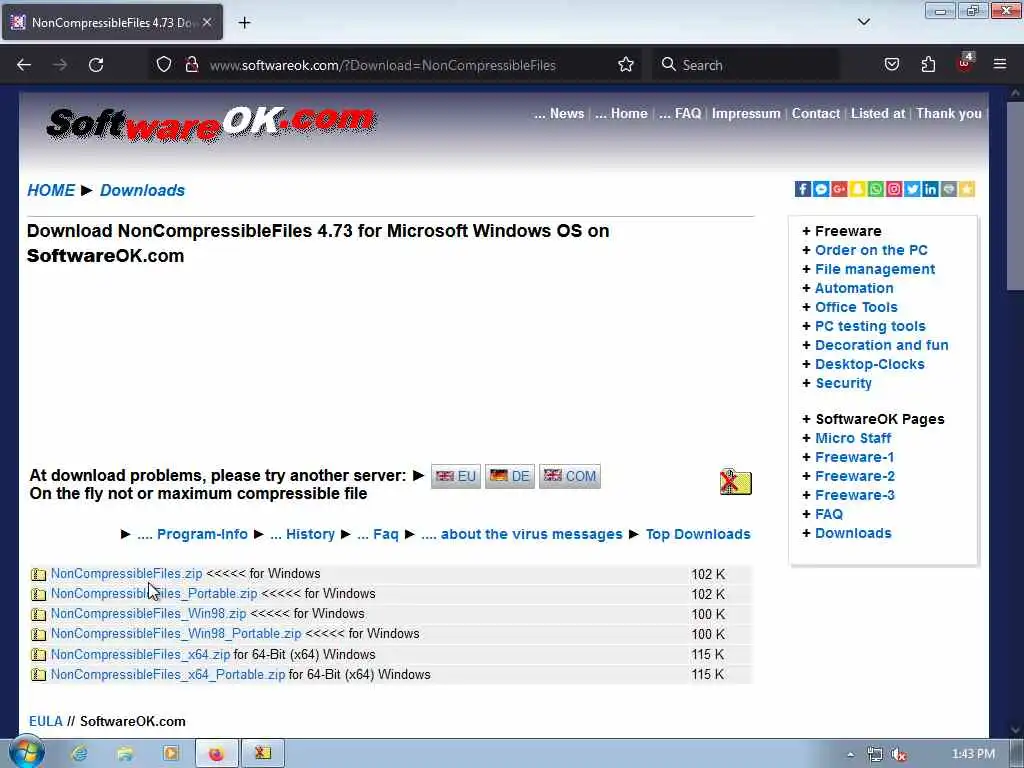Viewport: 1024px width, 768px height.
Task: Open Save to Pocket icon
Action: [x=891, y=65]
